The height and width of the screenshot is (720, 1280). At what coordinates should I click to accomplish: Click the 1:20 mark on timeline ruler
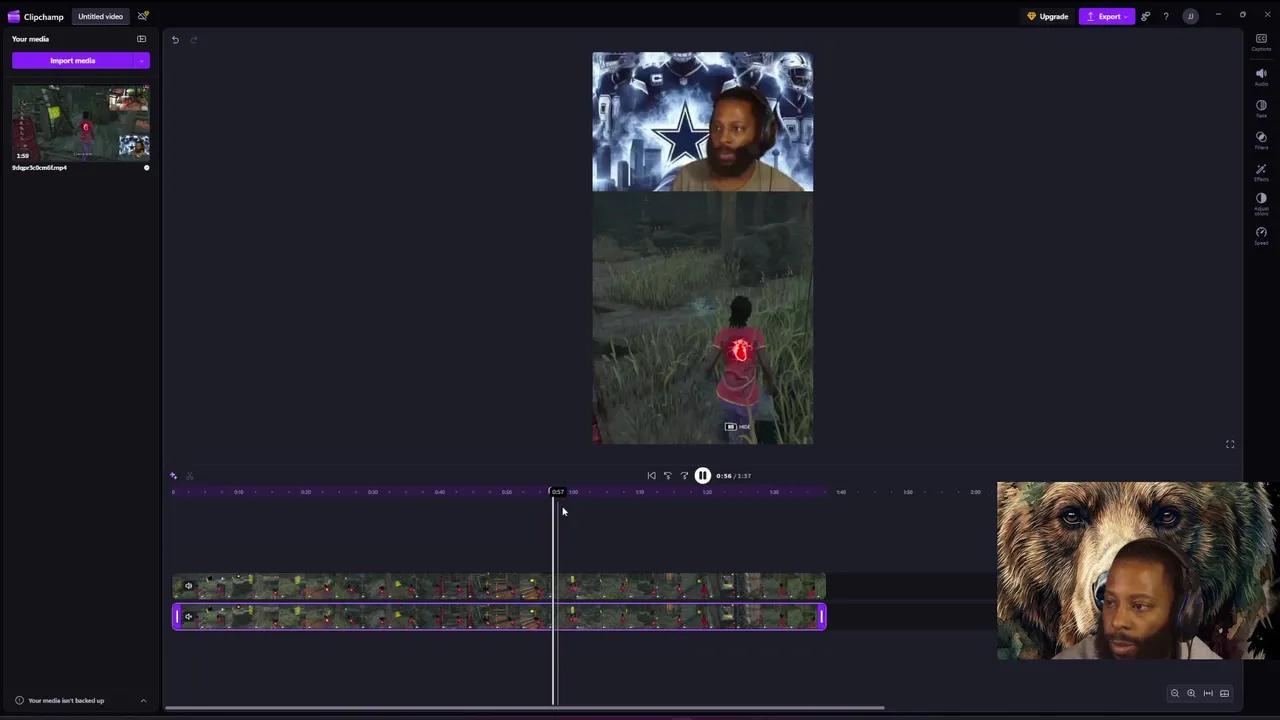[x=707, y=492]
